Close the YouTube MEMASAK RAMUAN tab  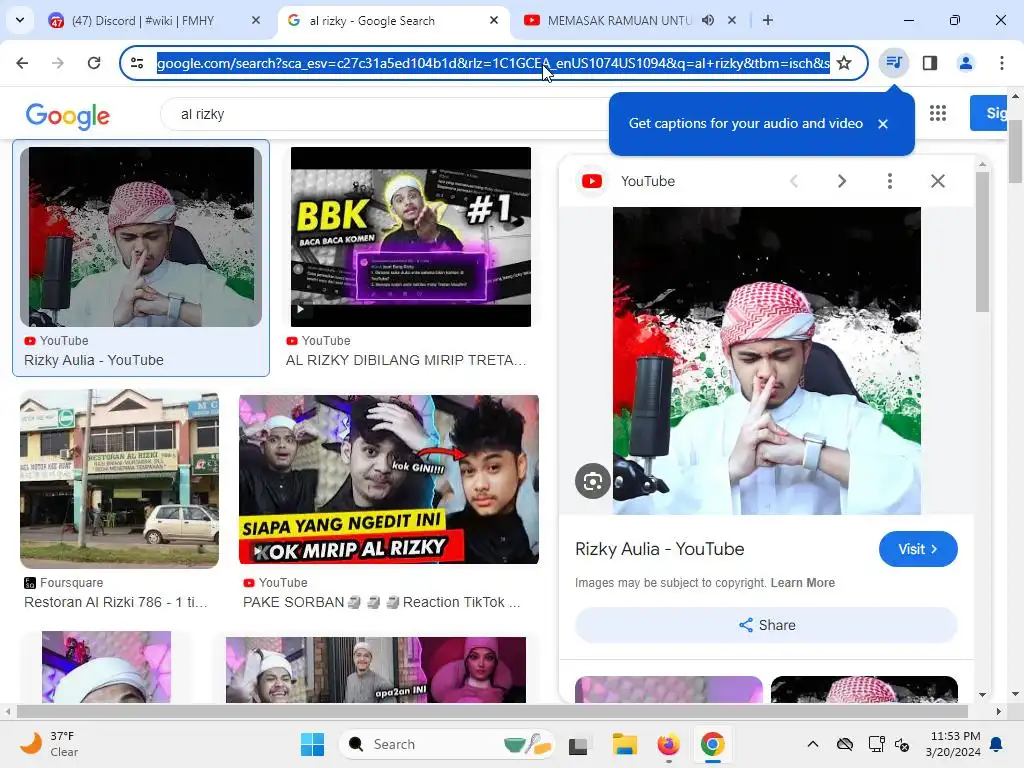coord(732,20)
